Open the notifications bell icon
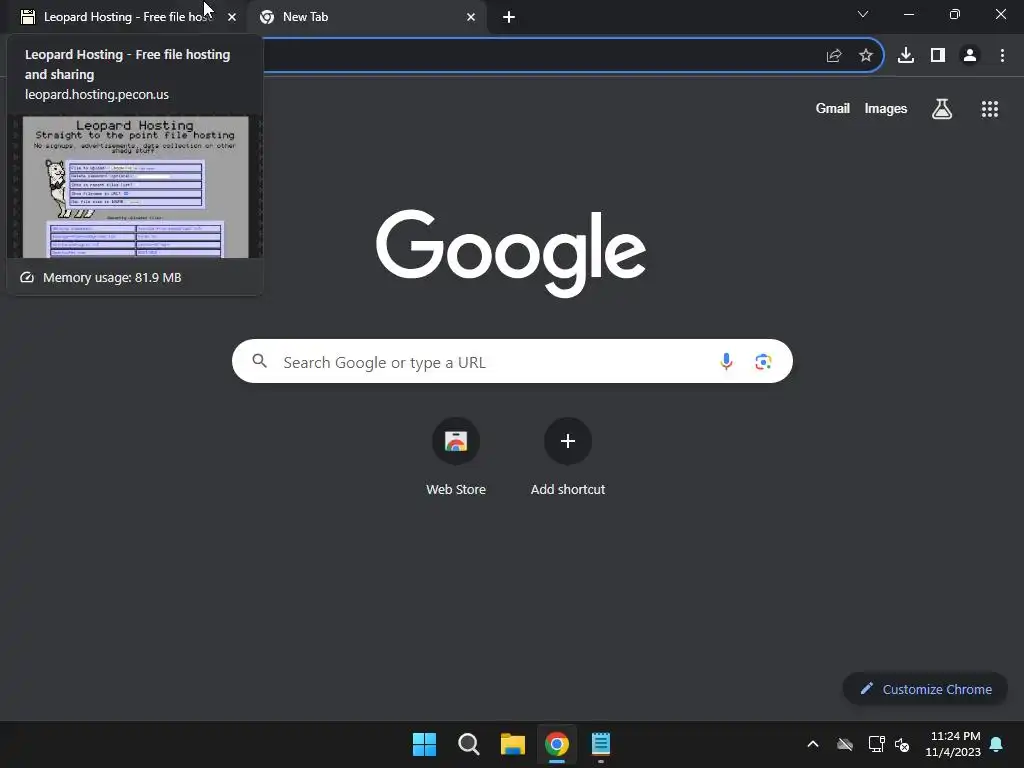Screen dimensions: 1024x768 tap(997, 744)
